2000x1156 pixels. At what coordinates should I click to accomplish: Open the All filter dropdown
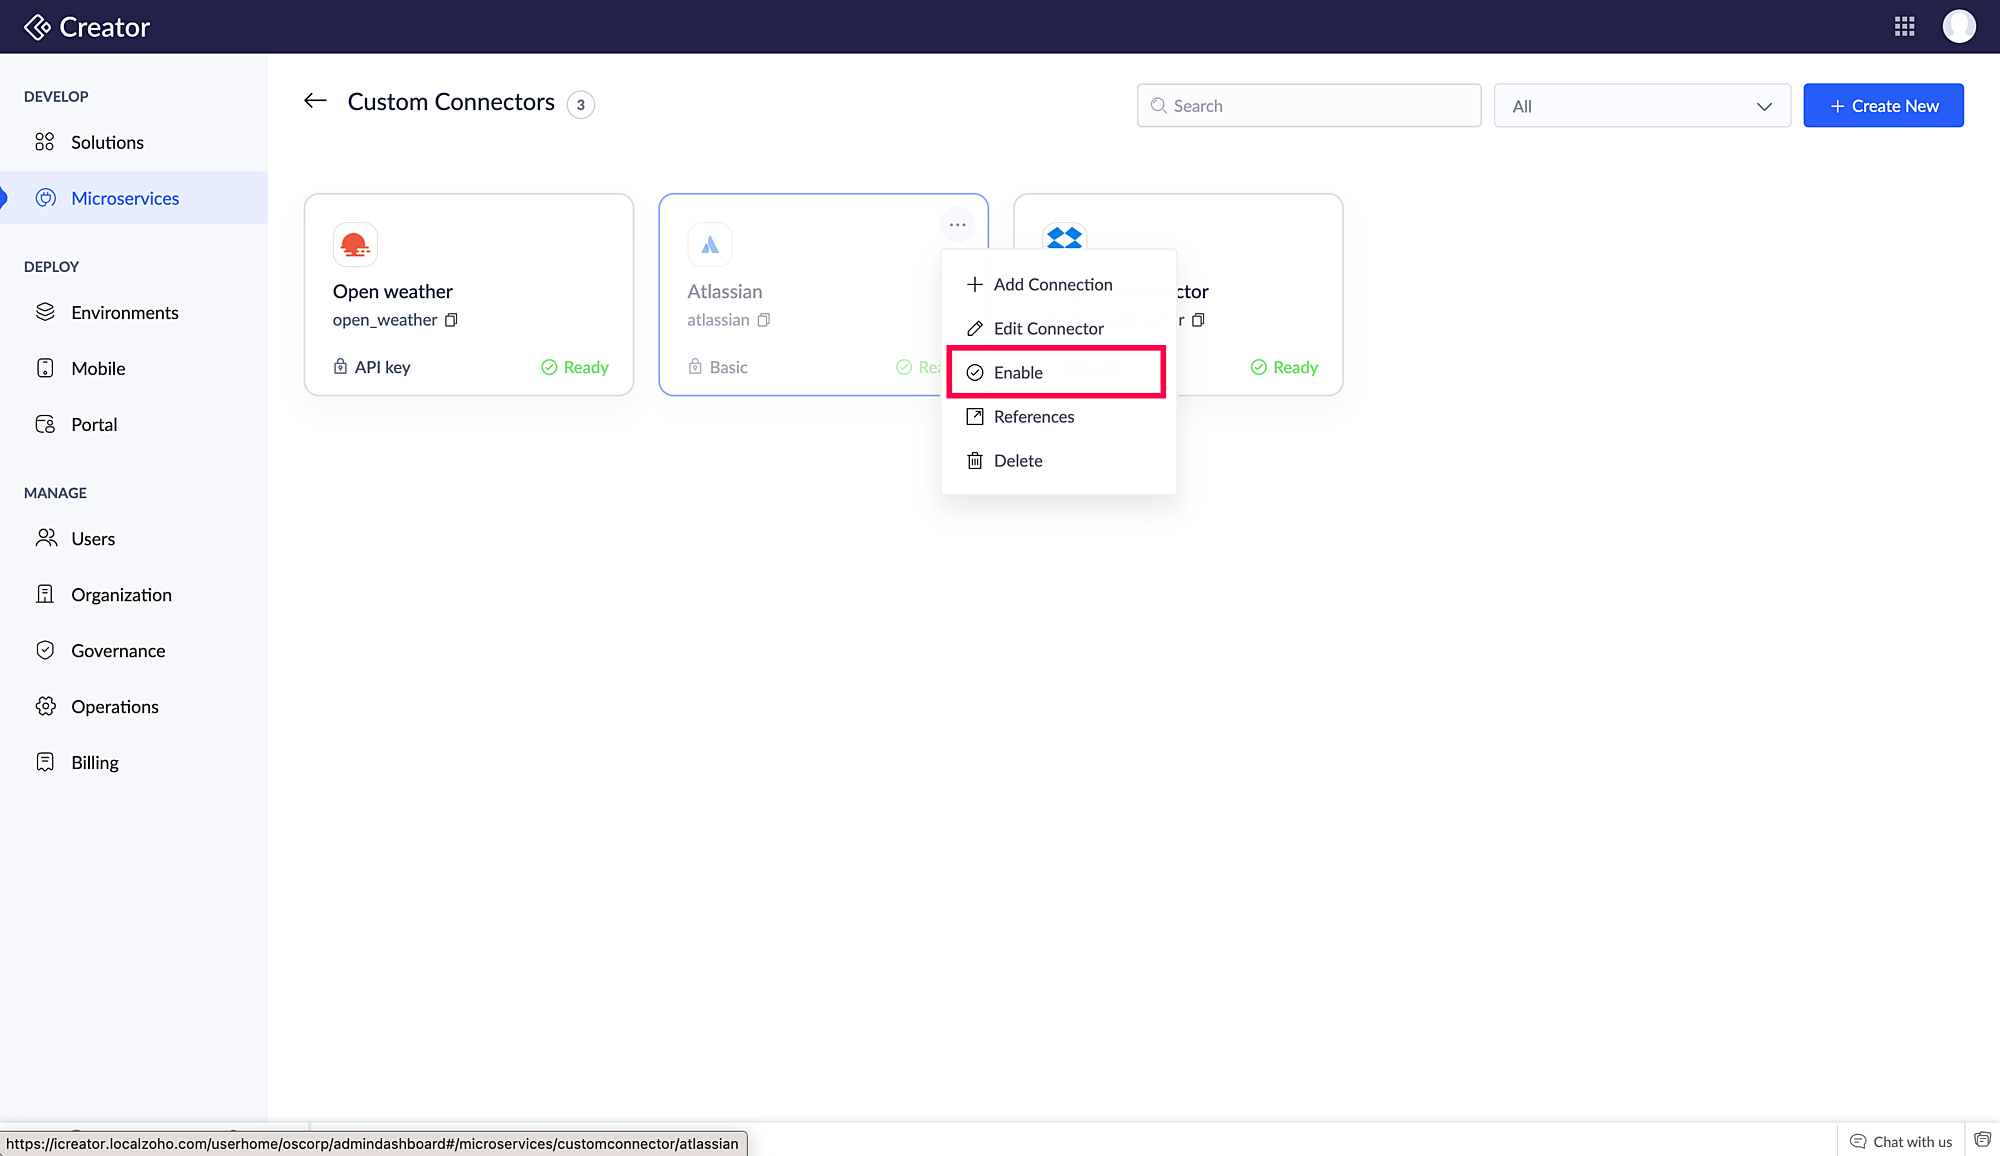click(1641, 106)
